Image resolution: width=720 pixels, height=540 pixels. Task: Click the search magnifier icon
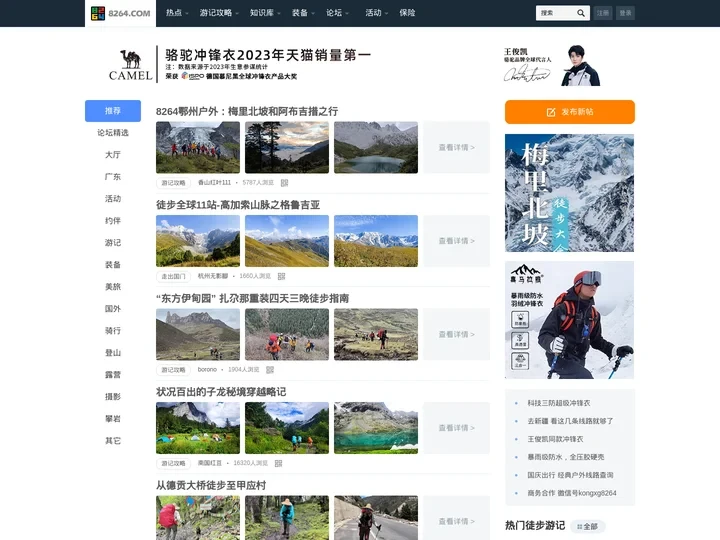point(581,13)
